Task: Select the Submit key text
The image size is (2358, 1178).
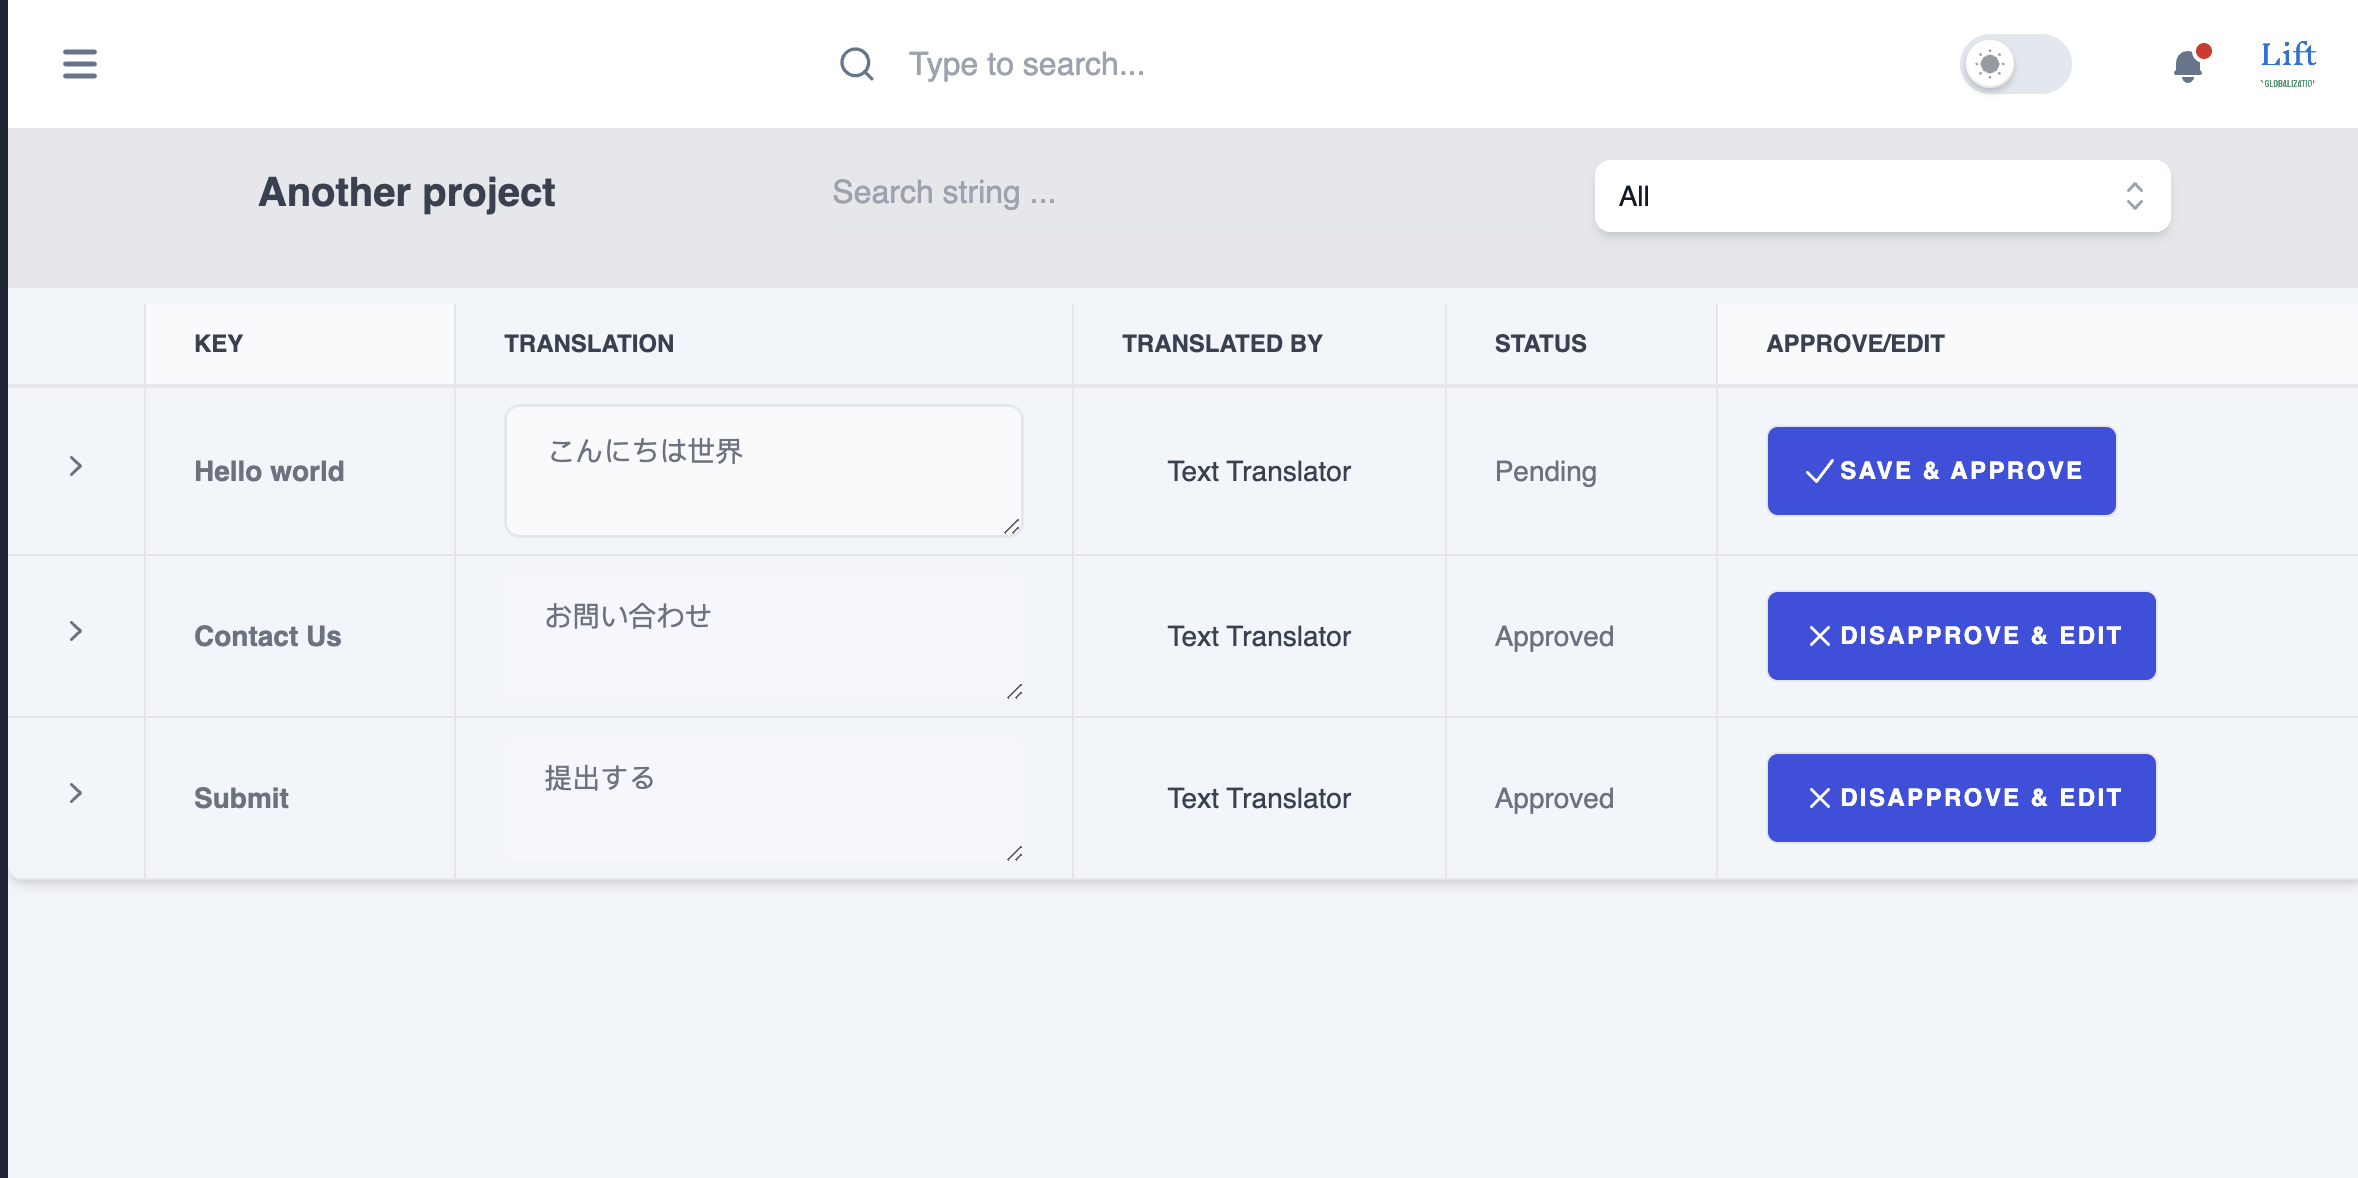Action: point(241,798)
